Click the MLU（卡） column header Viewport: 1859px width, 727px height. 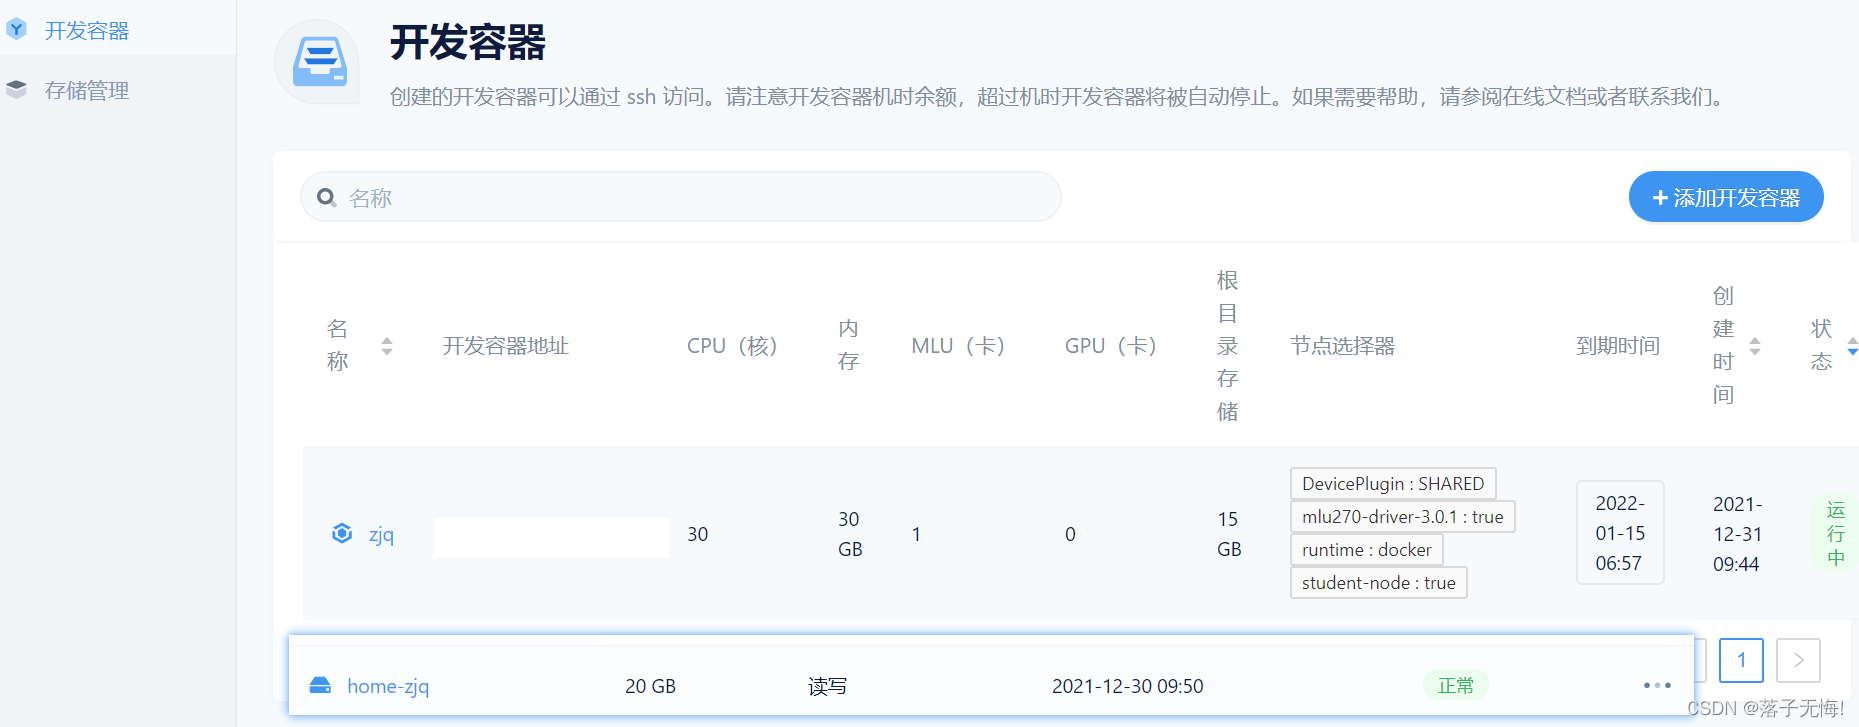(958, 346)
